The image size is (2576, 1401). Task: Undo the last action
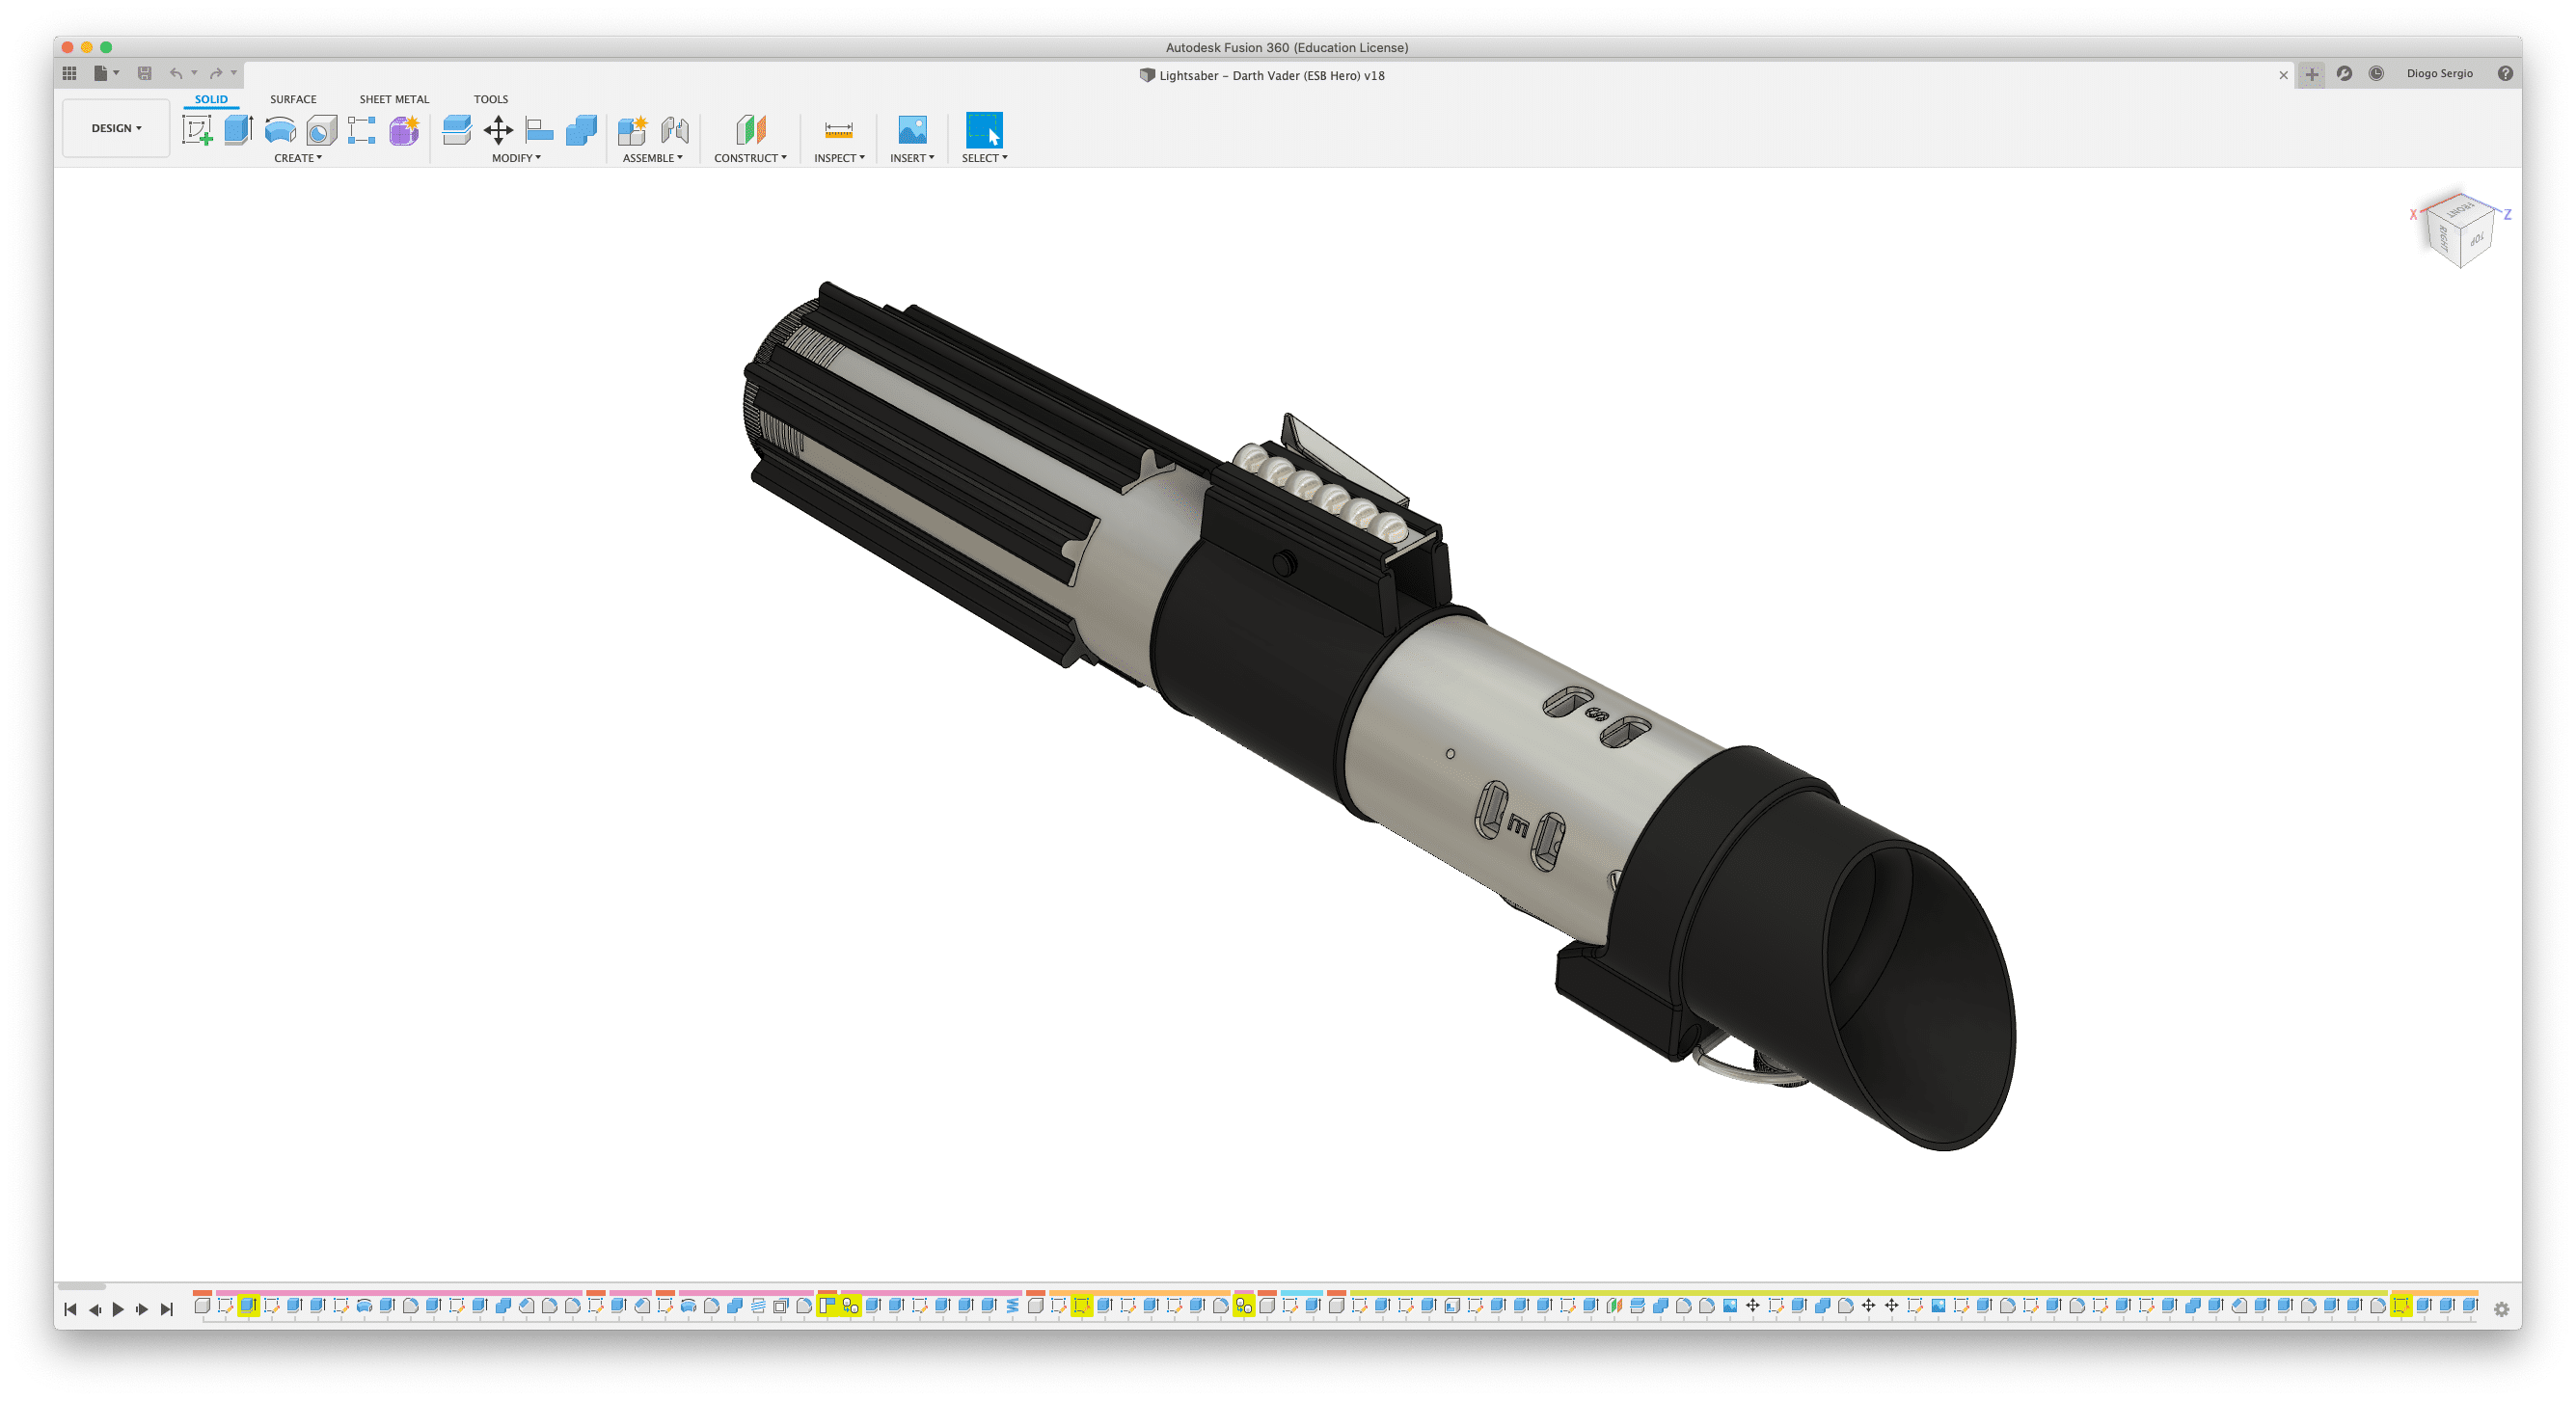coord(176,73)
